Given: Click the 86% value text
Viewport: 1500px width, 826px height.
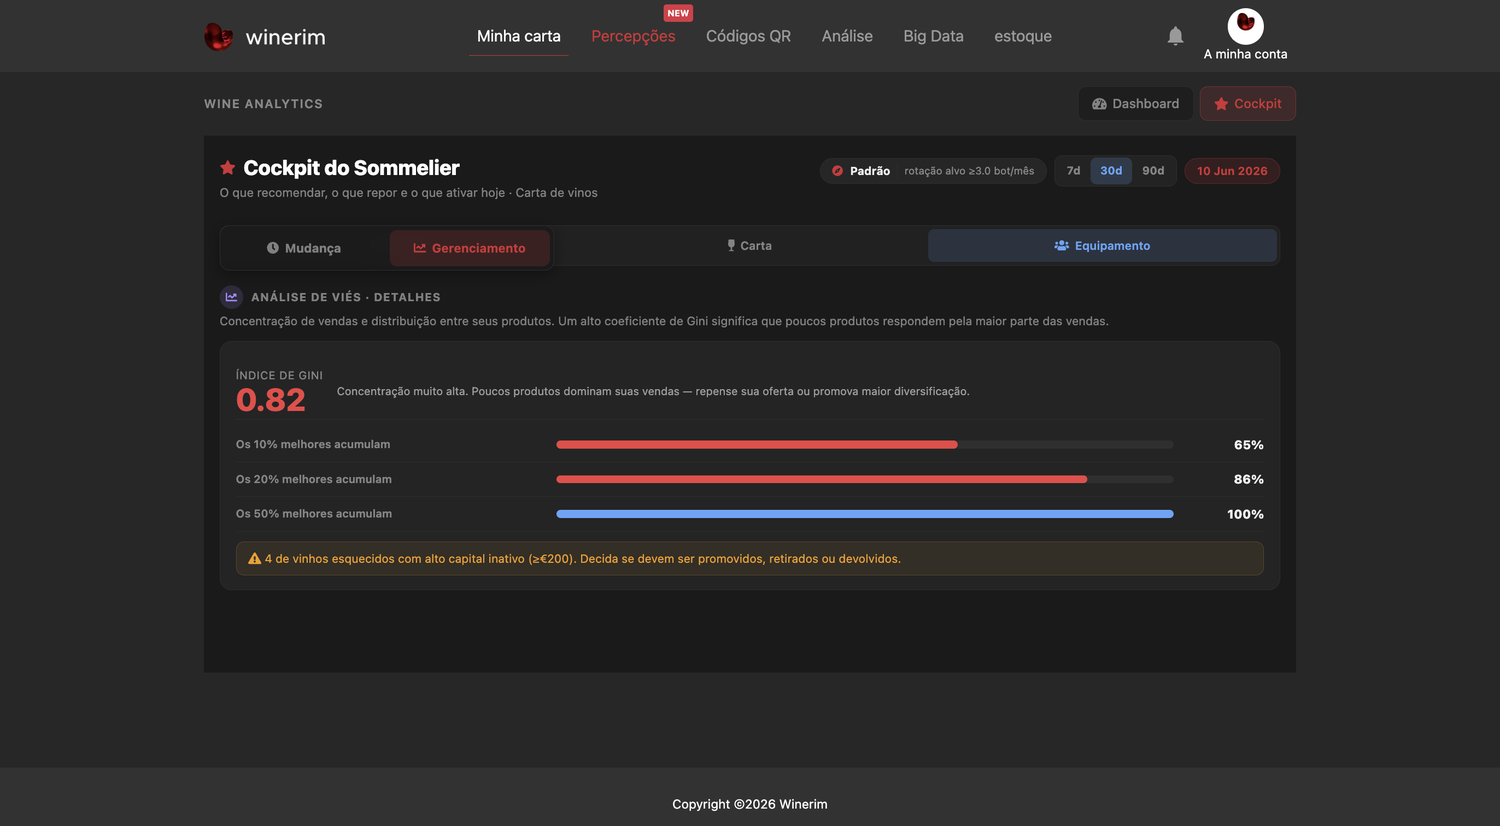Looking at the screenshot, I should [x=1249, y=479].
